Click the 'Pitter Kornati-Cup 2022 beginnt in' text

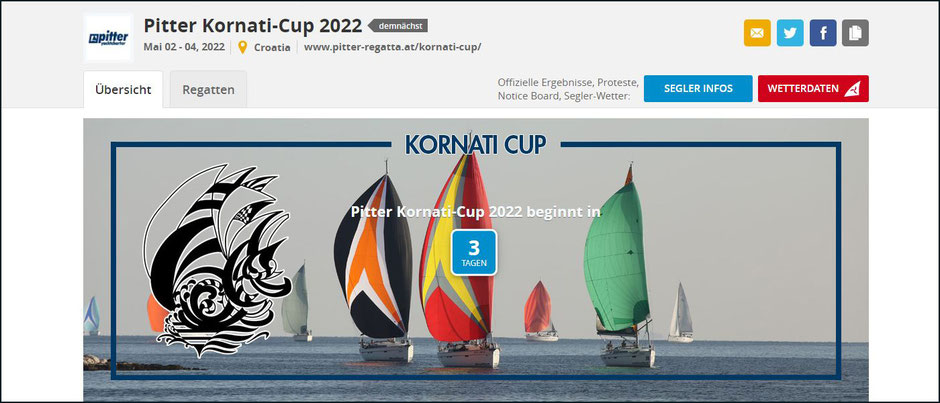[x=475, y=212]
